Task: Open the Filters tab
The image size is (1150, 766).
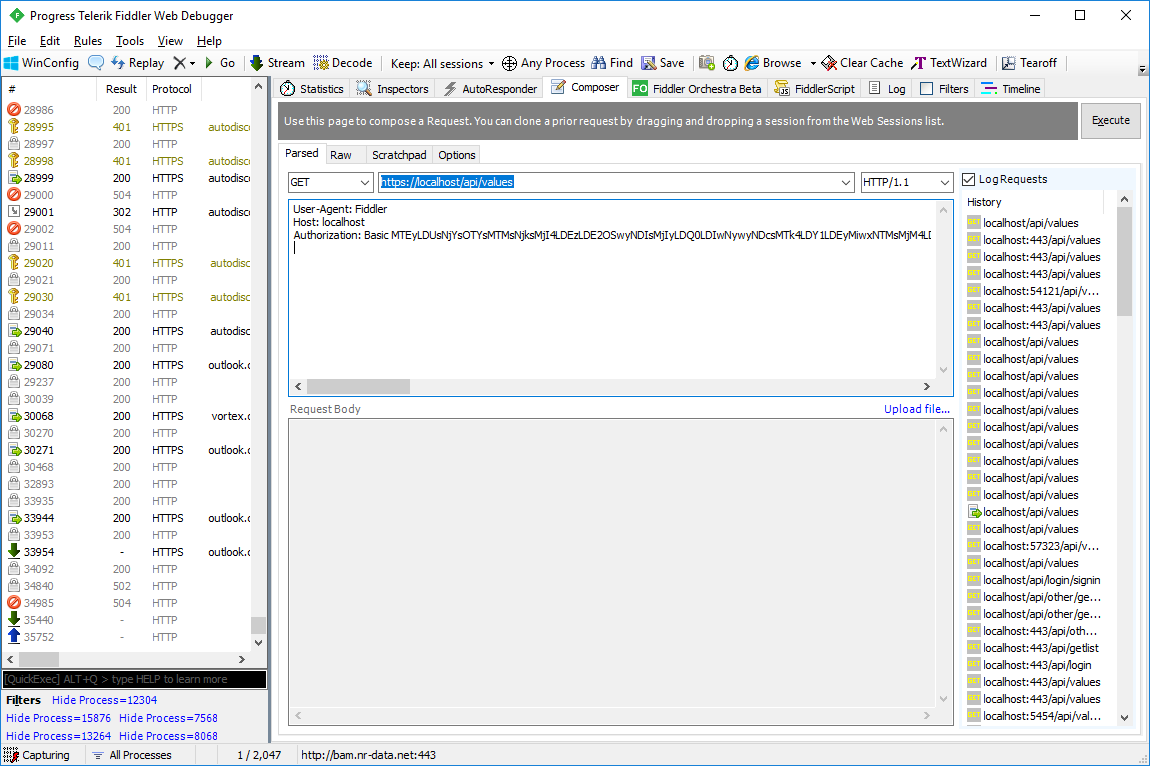Action: point(945,89)
